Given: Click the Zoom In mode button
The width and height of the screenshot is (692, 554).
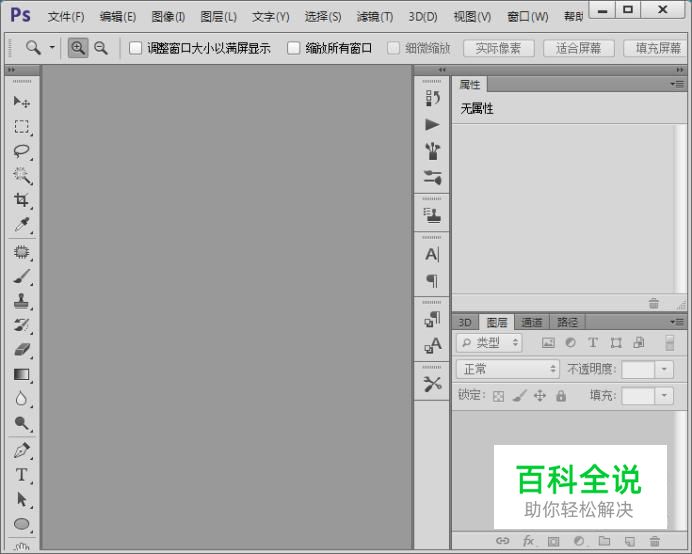Looking at the screenshot, I should coord(78,48).
